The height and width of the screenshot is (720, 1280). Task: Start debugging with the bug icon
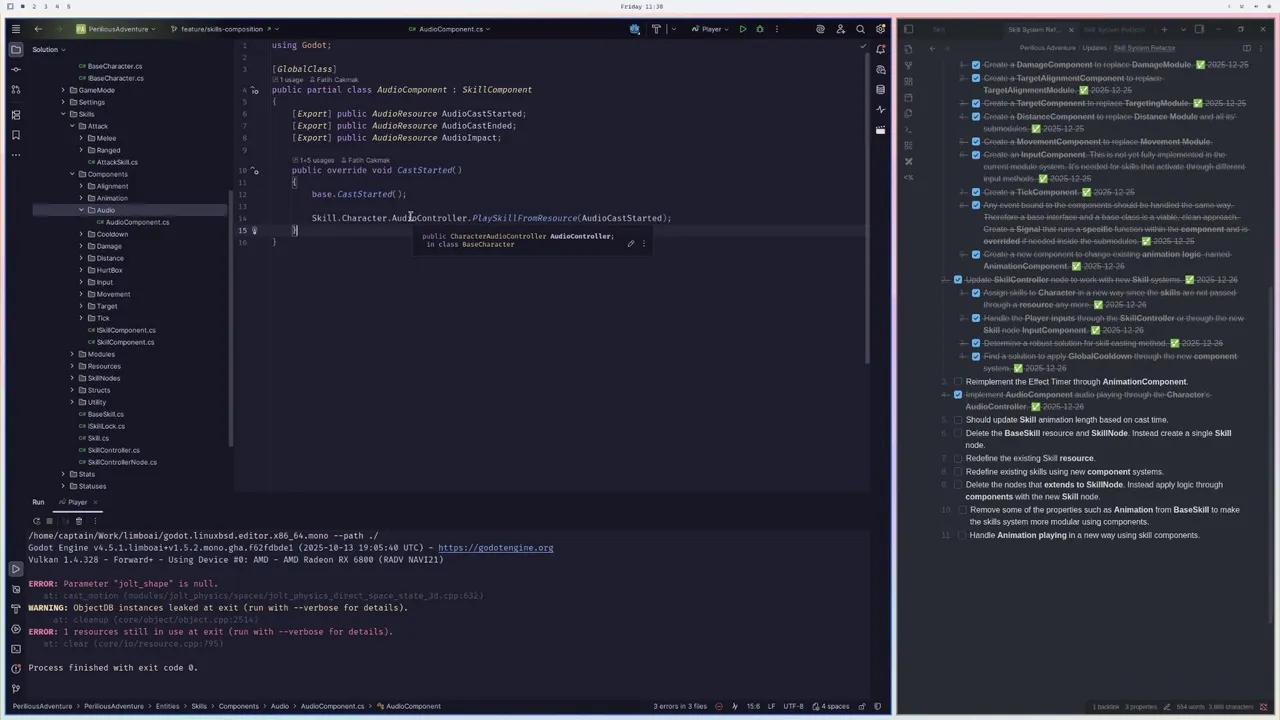(x=759, y=29)
